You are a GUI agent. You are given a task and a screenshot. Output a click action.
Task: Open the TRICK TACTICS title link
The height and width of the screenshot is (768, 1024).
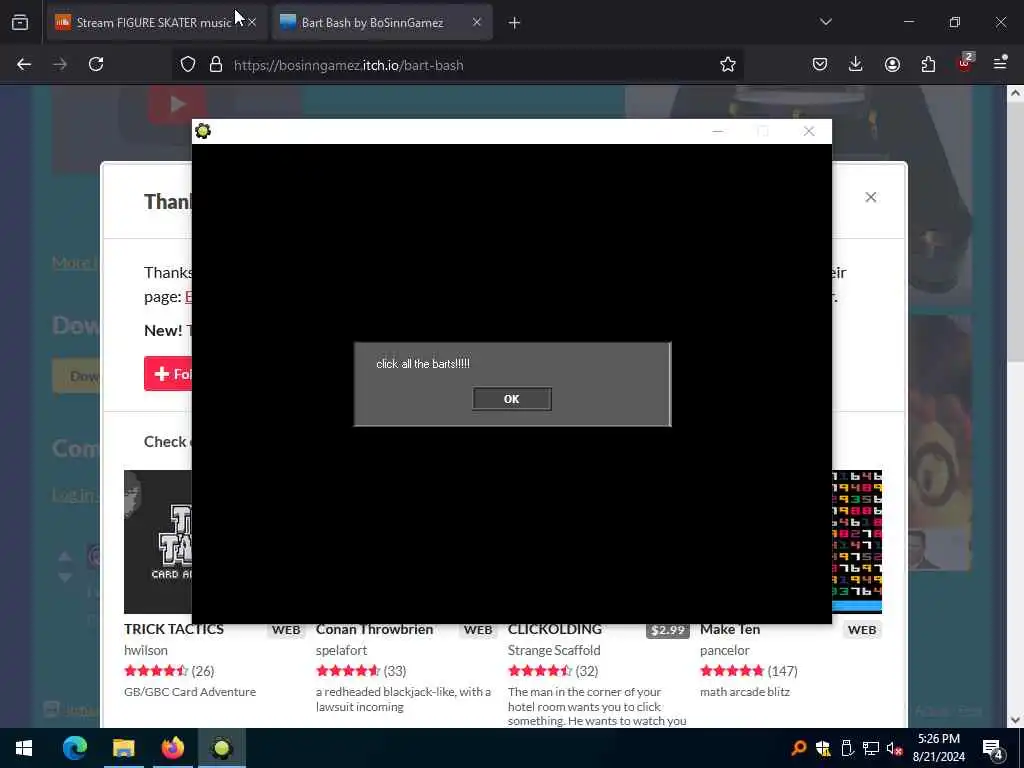[x=174, y=630]
